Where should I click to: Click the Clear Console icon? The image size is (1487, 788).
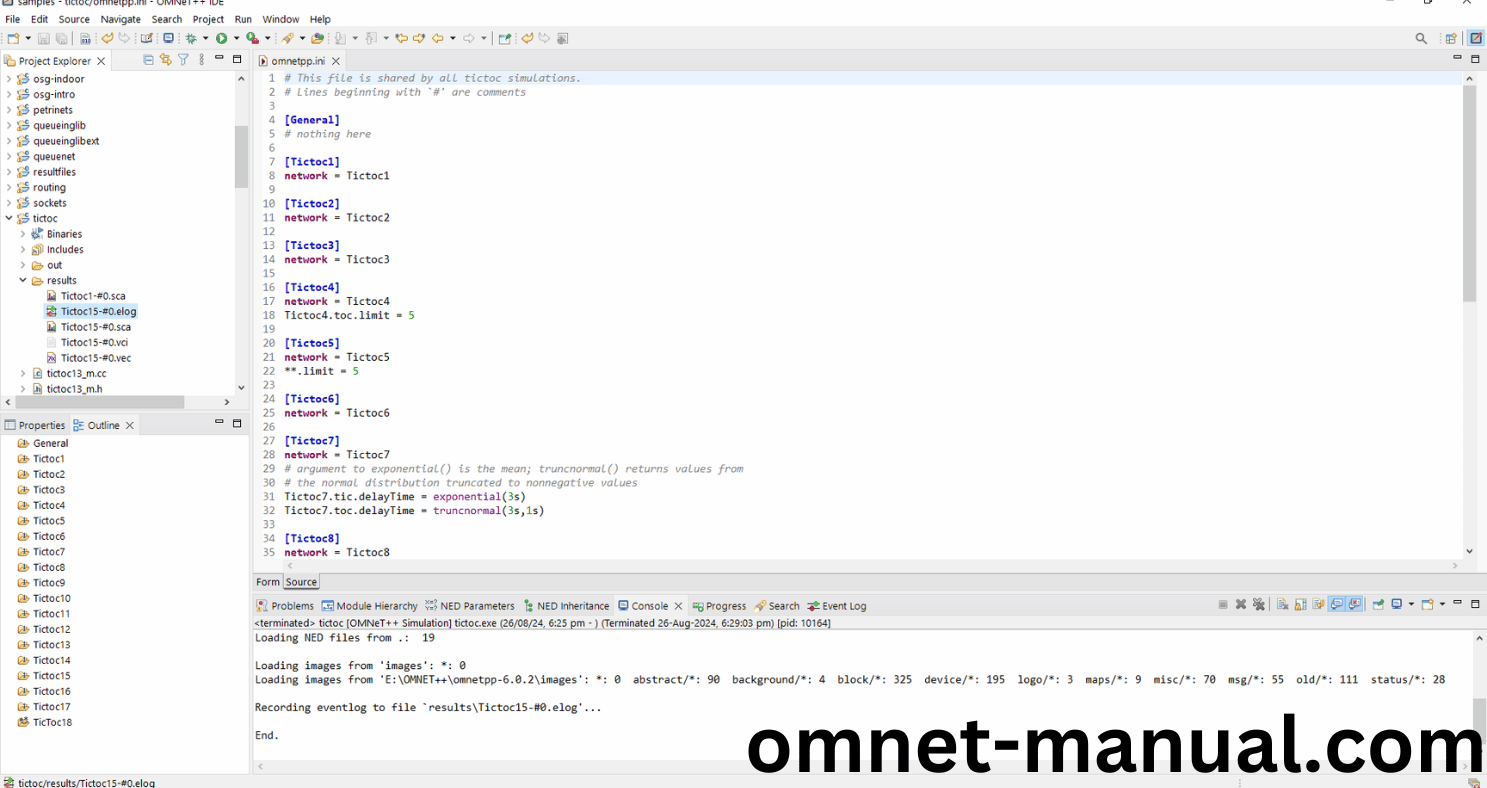tap(1282, 605)
